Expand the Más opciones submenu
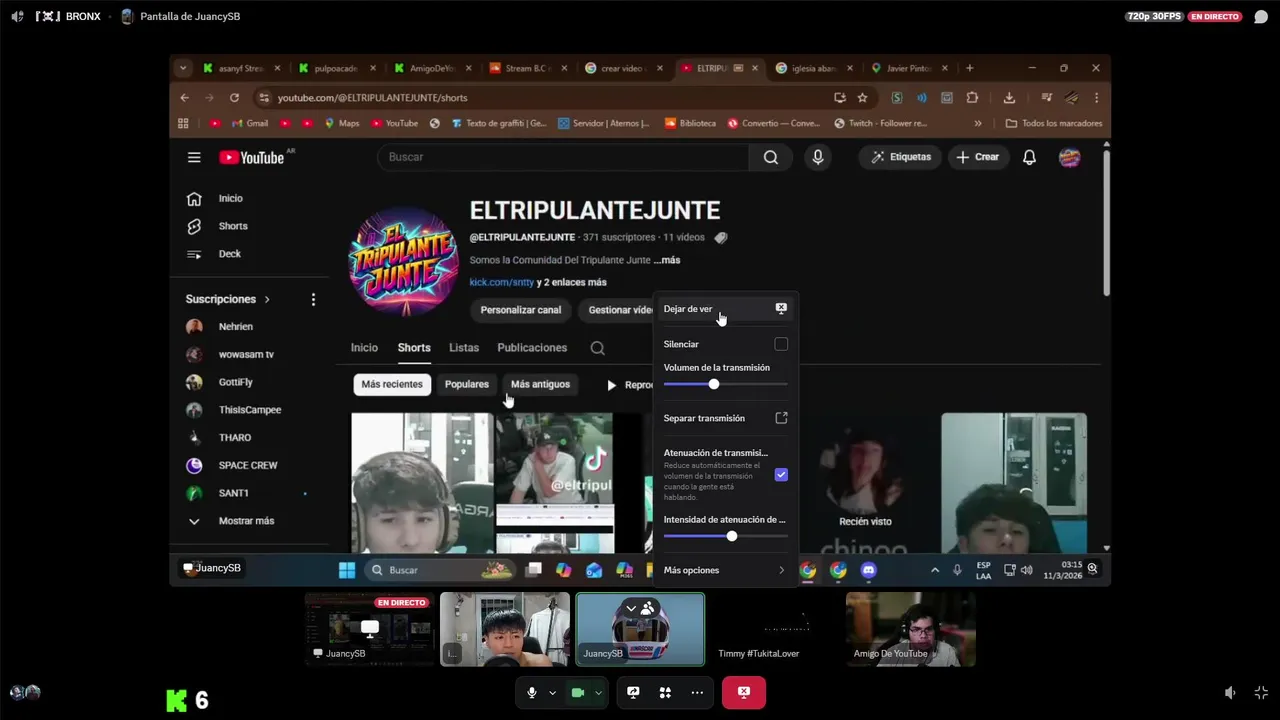Viewport: 1280px width, 720px height. point(725,570)
